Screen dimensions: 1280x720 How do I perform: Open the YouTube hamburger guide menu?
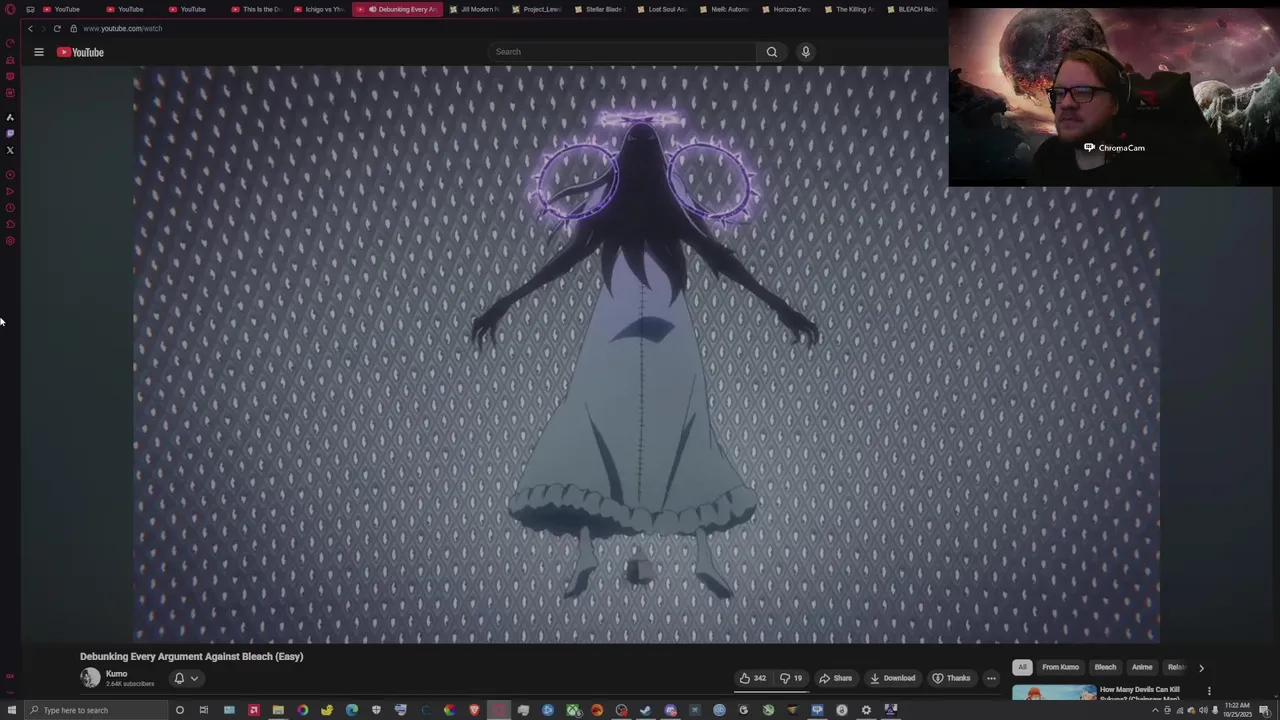(39, 52)
